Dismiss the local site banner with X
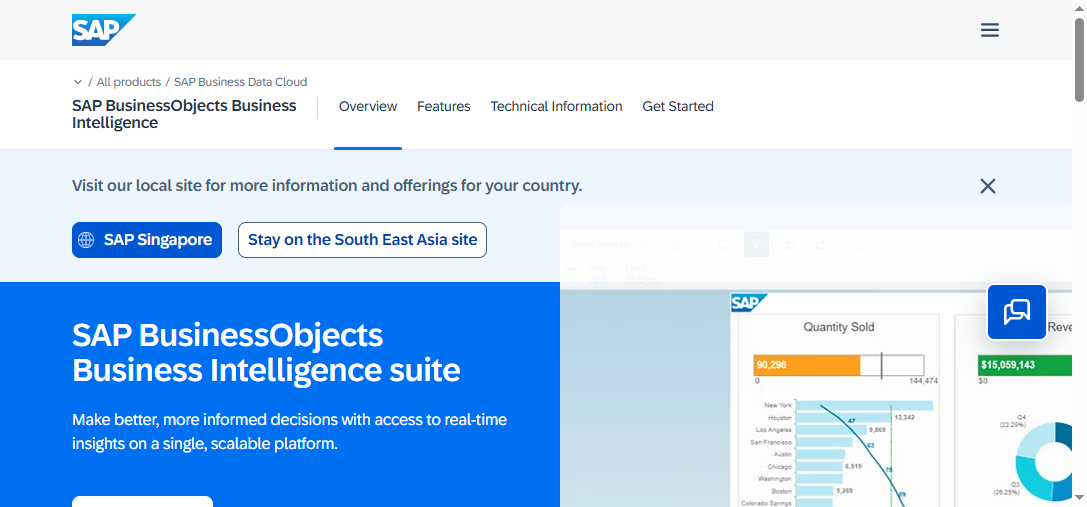The width and height of the screenshot is (1087, 507). point(987,186)
